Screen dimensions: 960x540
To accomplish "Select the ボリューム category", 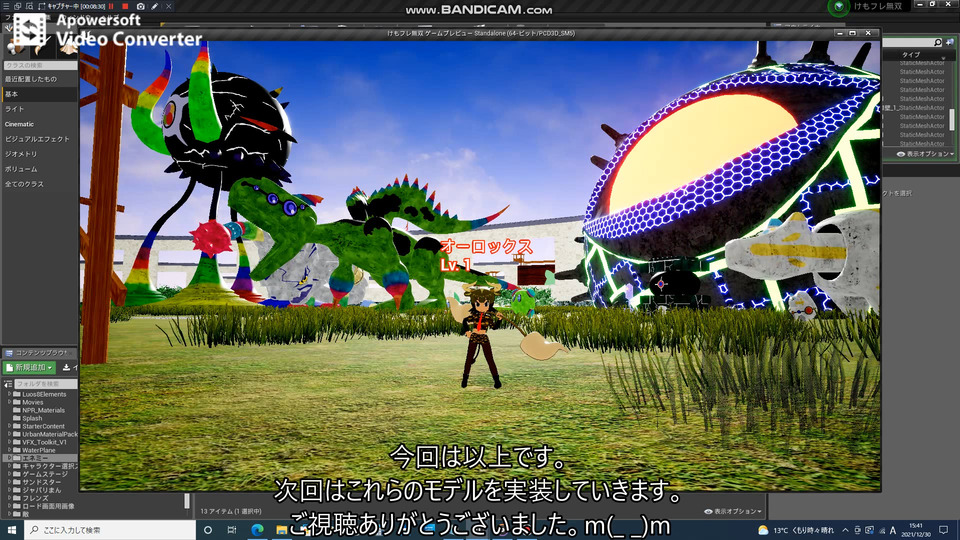I will 39,169.
